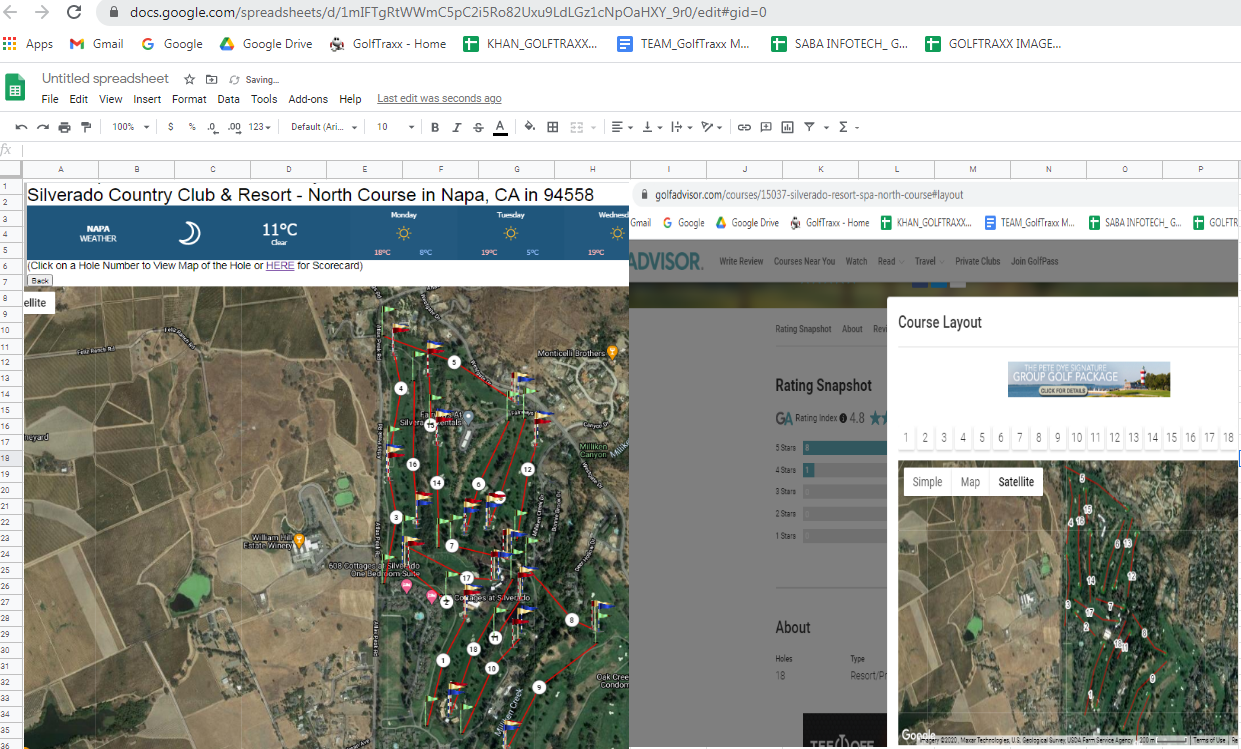The image size is (1241, 749).
Task: Open the Default font dropdown
Action: pos(322,127)
